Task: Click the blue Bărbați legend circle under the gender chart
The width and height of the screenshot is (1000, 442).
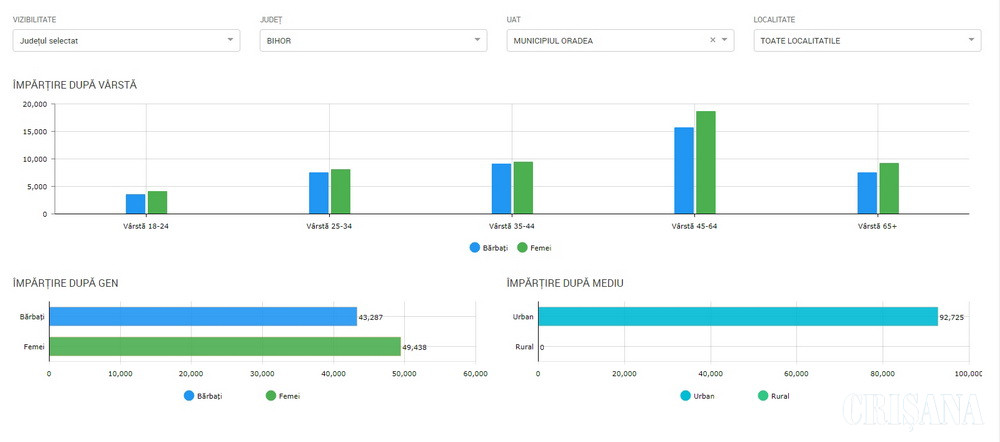Action: pos(190,396)
